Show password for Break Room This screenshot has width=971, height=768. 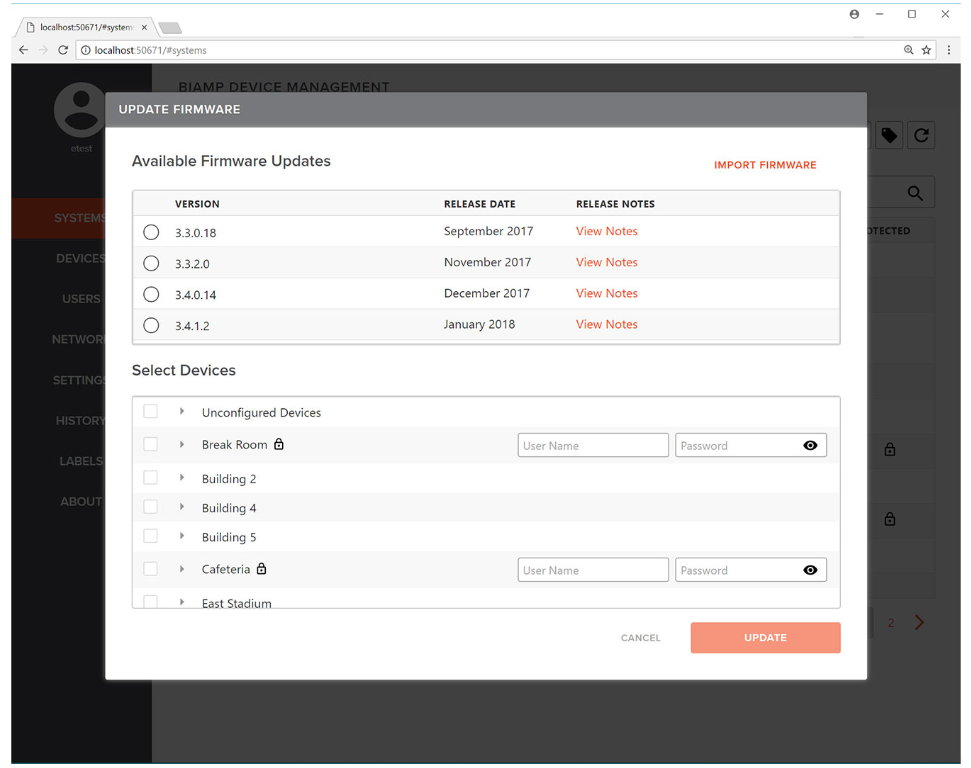810,446
